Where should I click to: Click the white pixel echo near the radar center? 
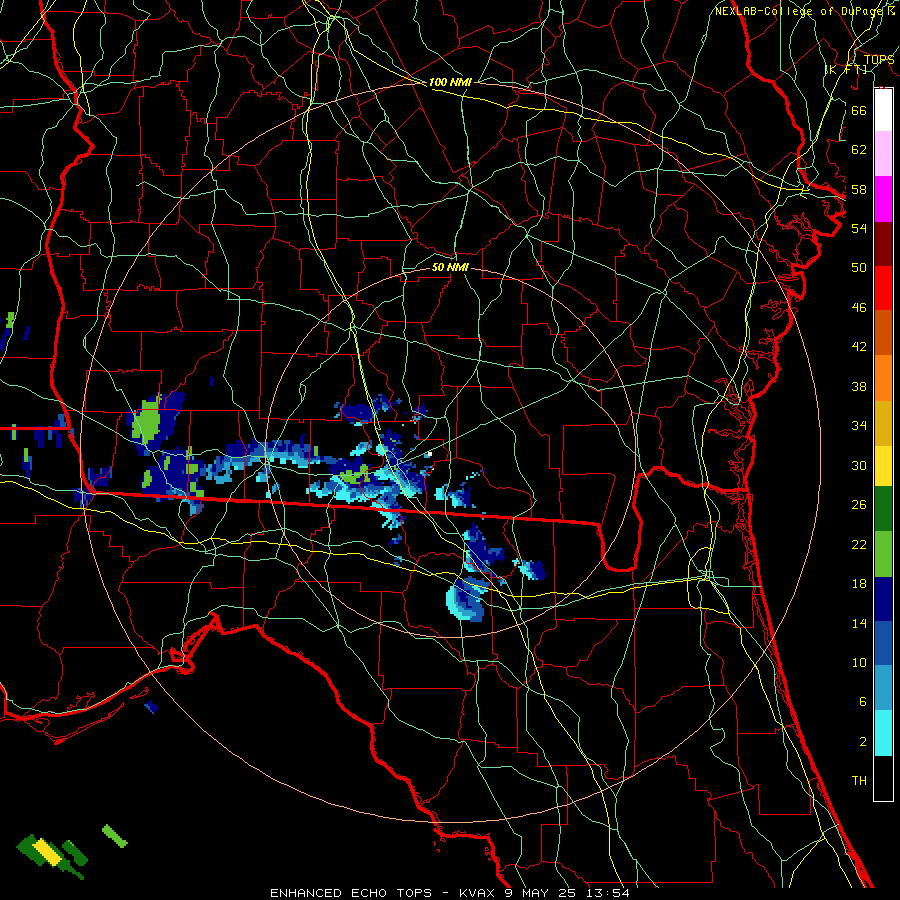pyautogui.click(x=429, y=454)
